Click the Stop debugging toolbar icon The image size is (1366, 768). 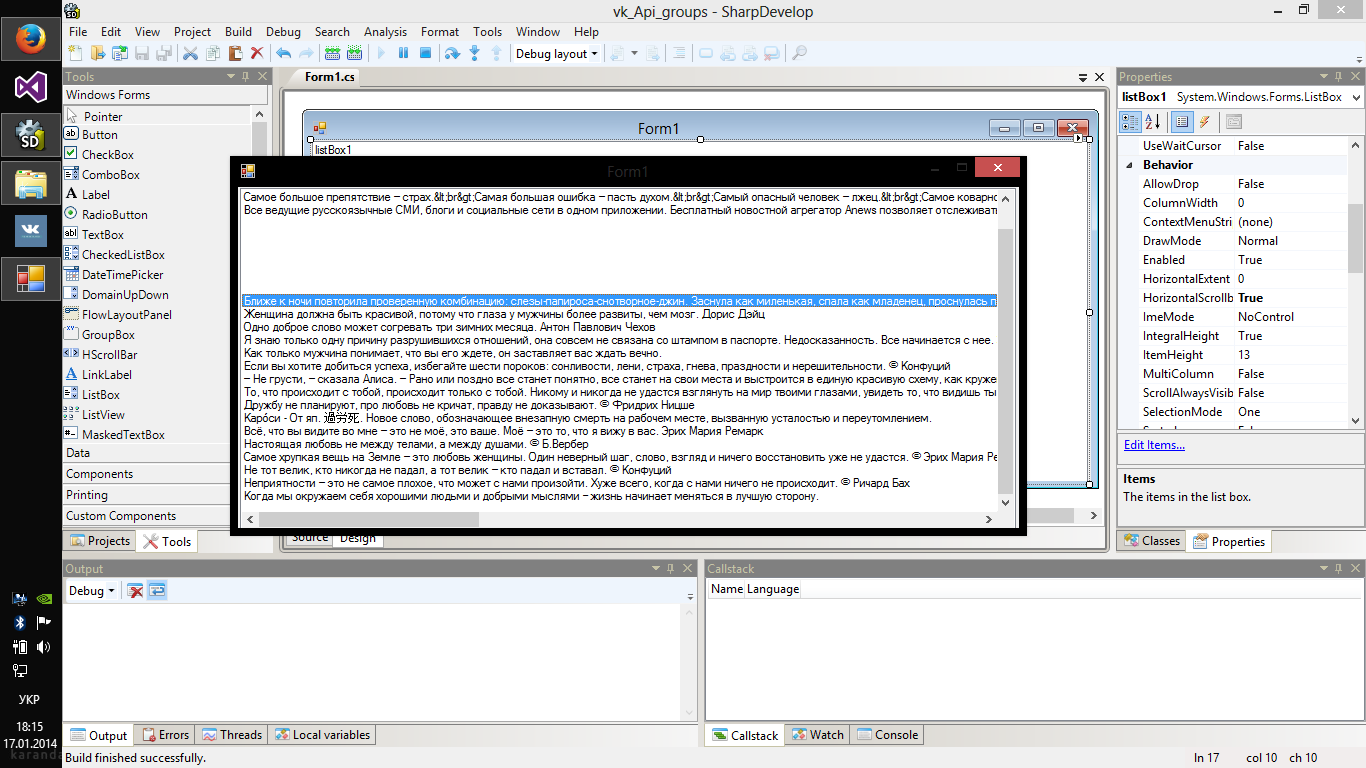[425, 53]
